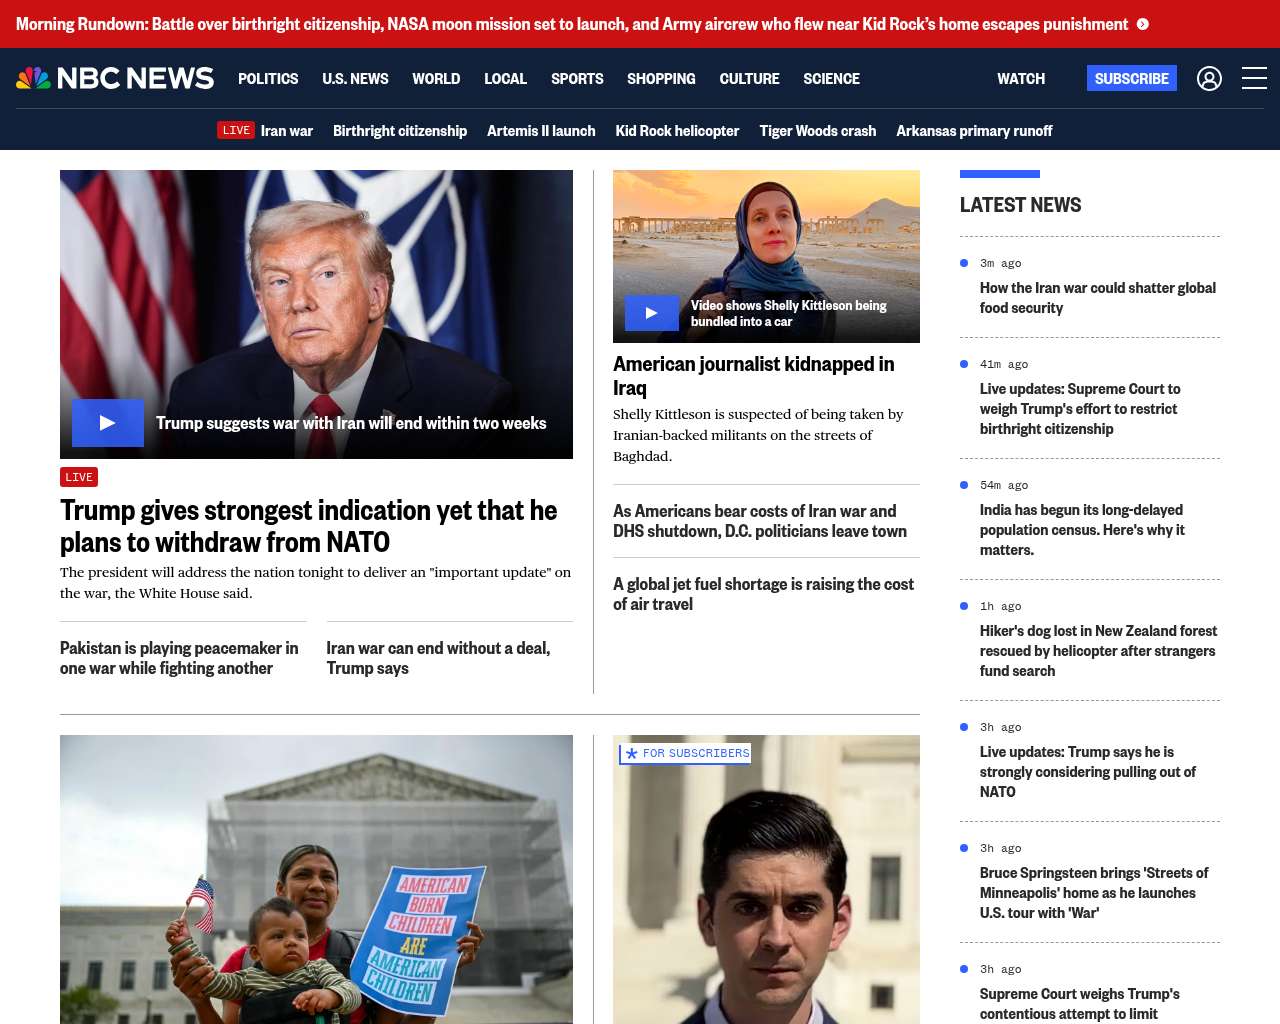
Task: Select the Birthright citizenship trending topic
Action: [399, 130]
